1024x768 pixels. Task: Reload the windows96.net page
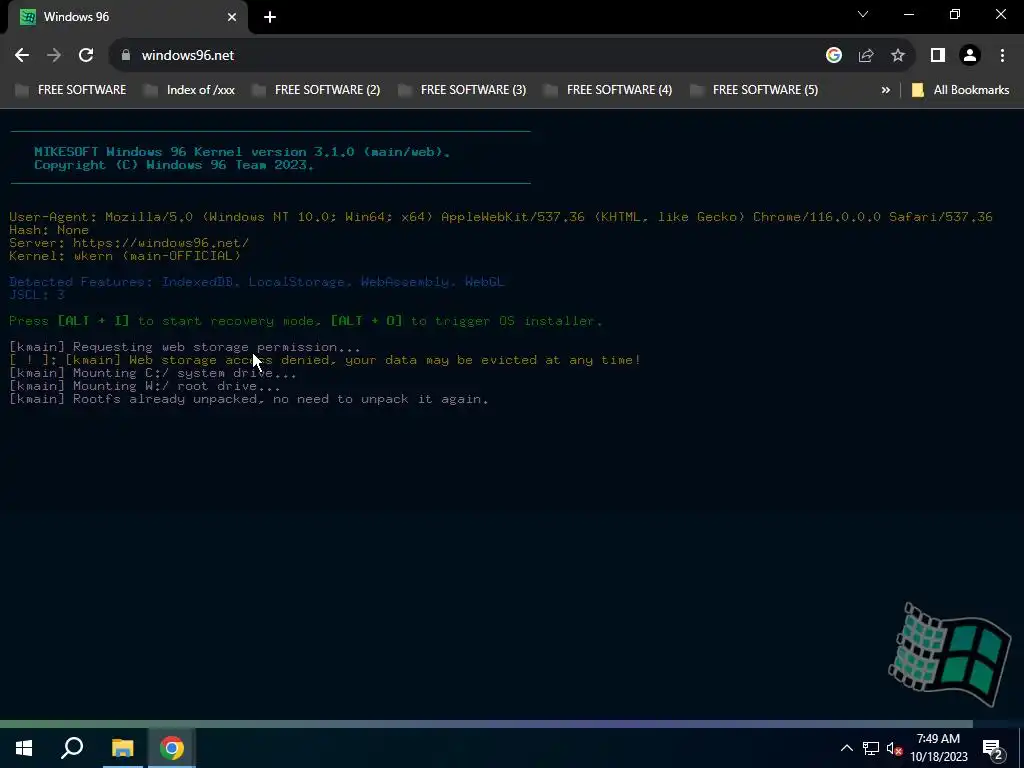tap(86, 56)
